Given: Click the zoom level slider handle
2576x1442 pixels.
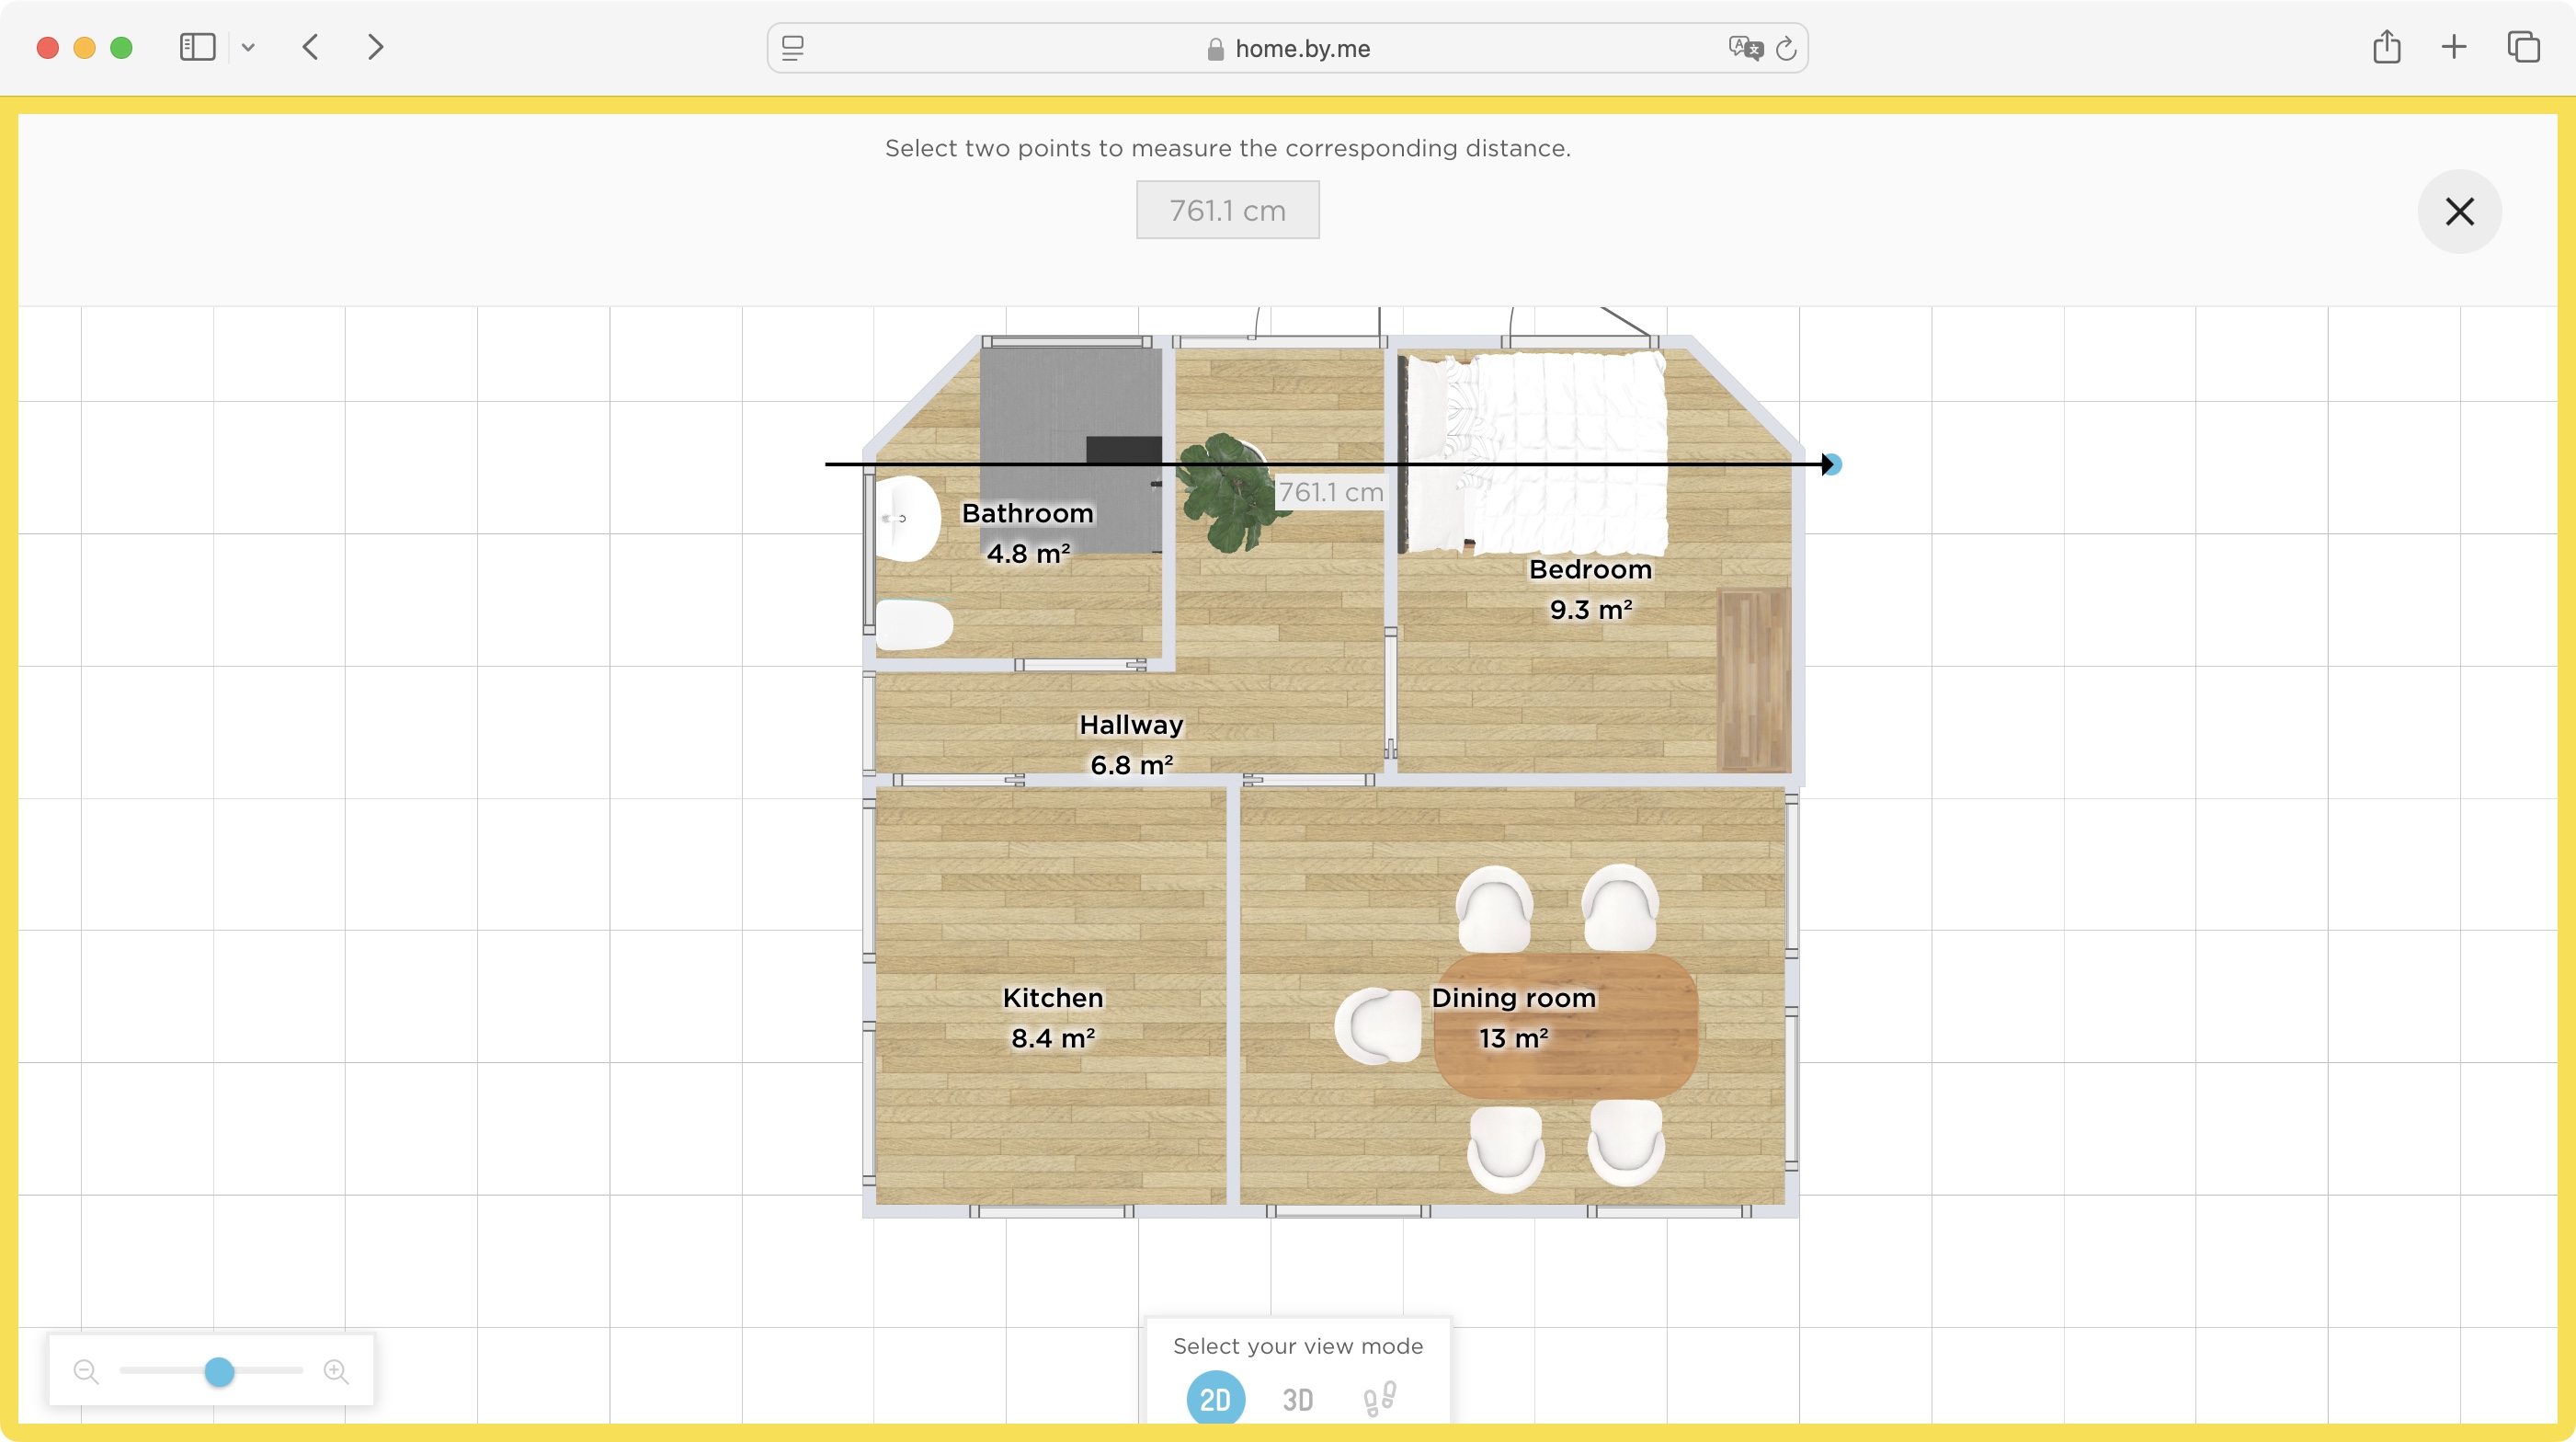Looking at the screenshot, I should tap(220, 1371).
